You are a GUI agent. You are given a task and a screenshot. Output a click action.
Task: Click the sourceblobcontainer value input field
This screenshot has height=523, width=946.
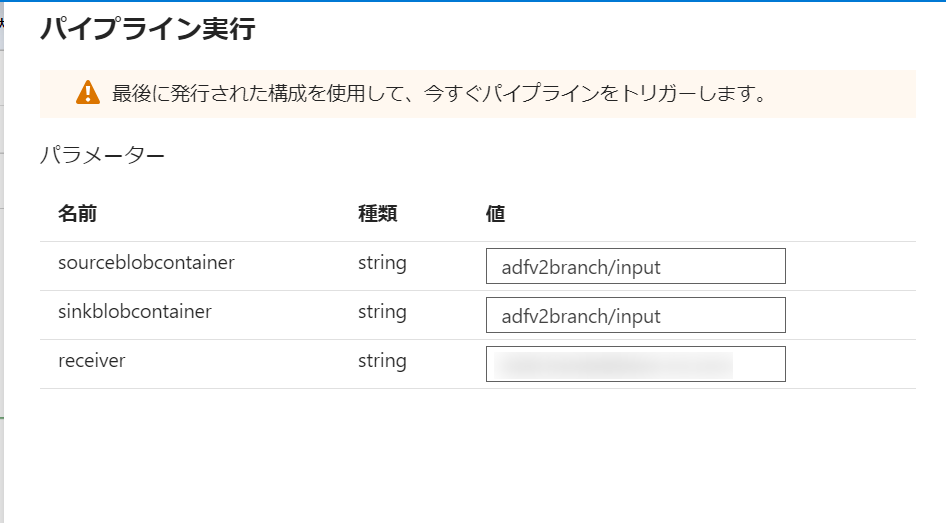point(635,266)
